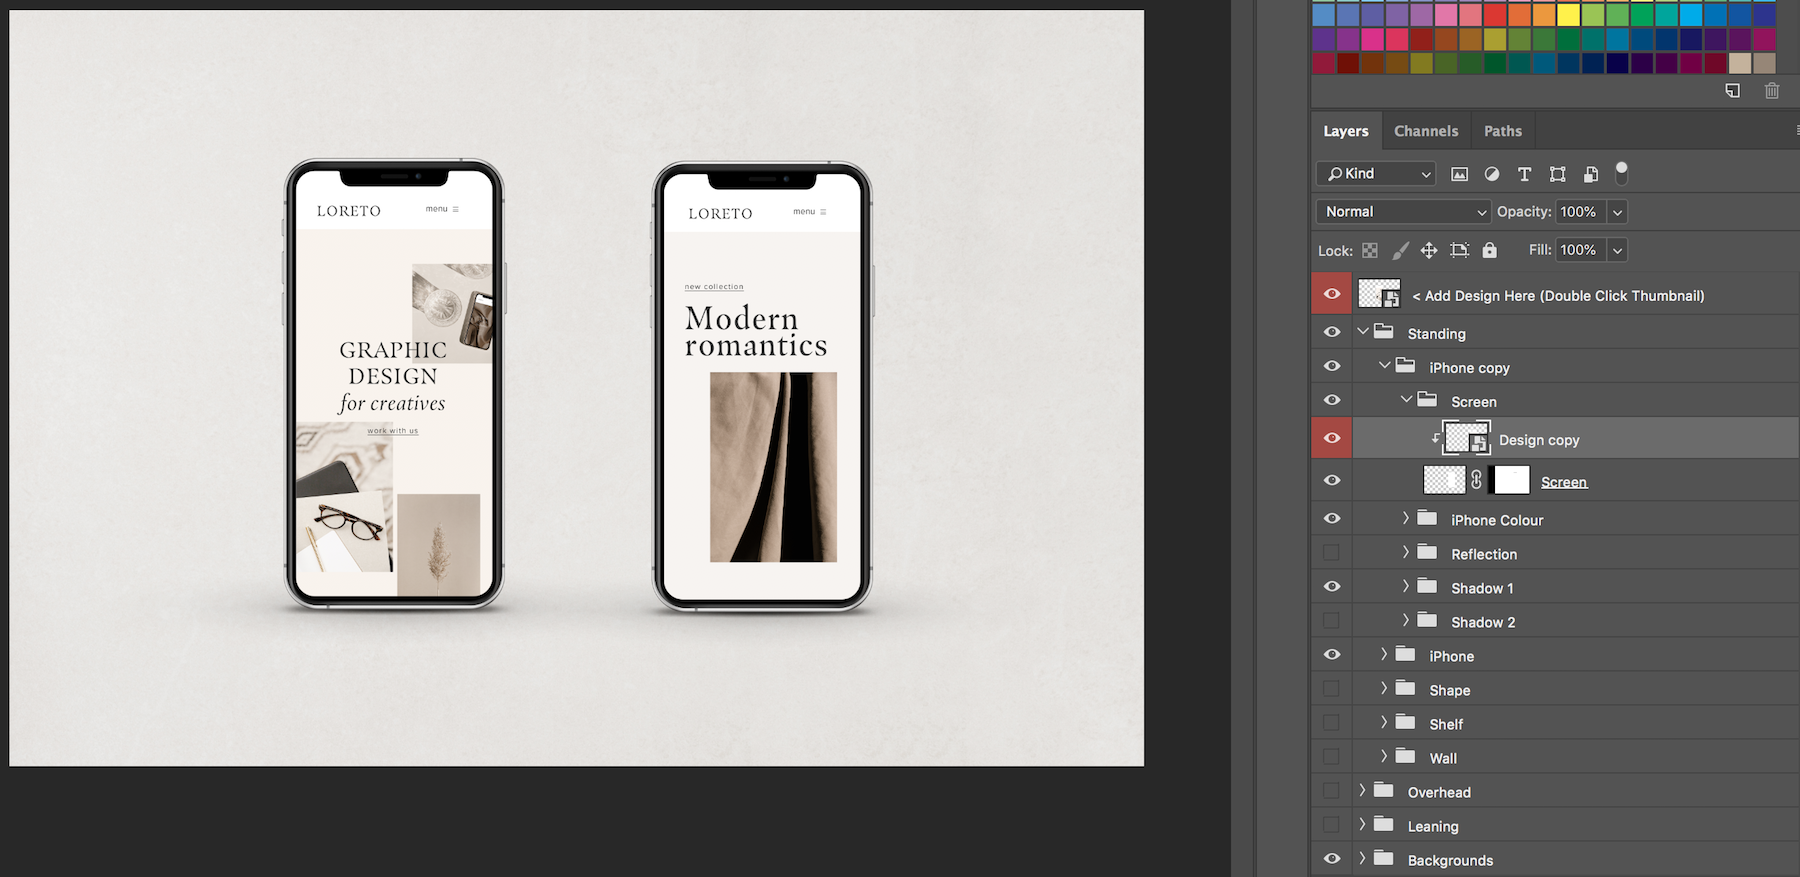1800x877 pixels.
Task: Switch to the Channels tab
Action: click(x=1425, y=131)
